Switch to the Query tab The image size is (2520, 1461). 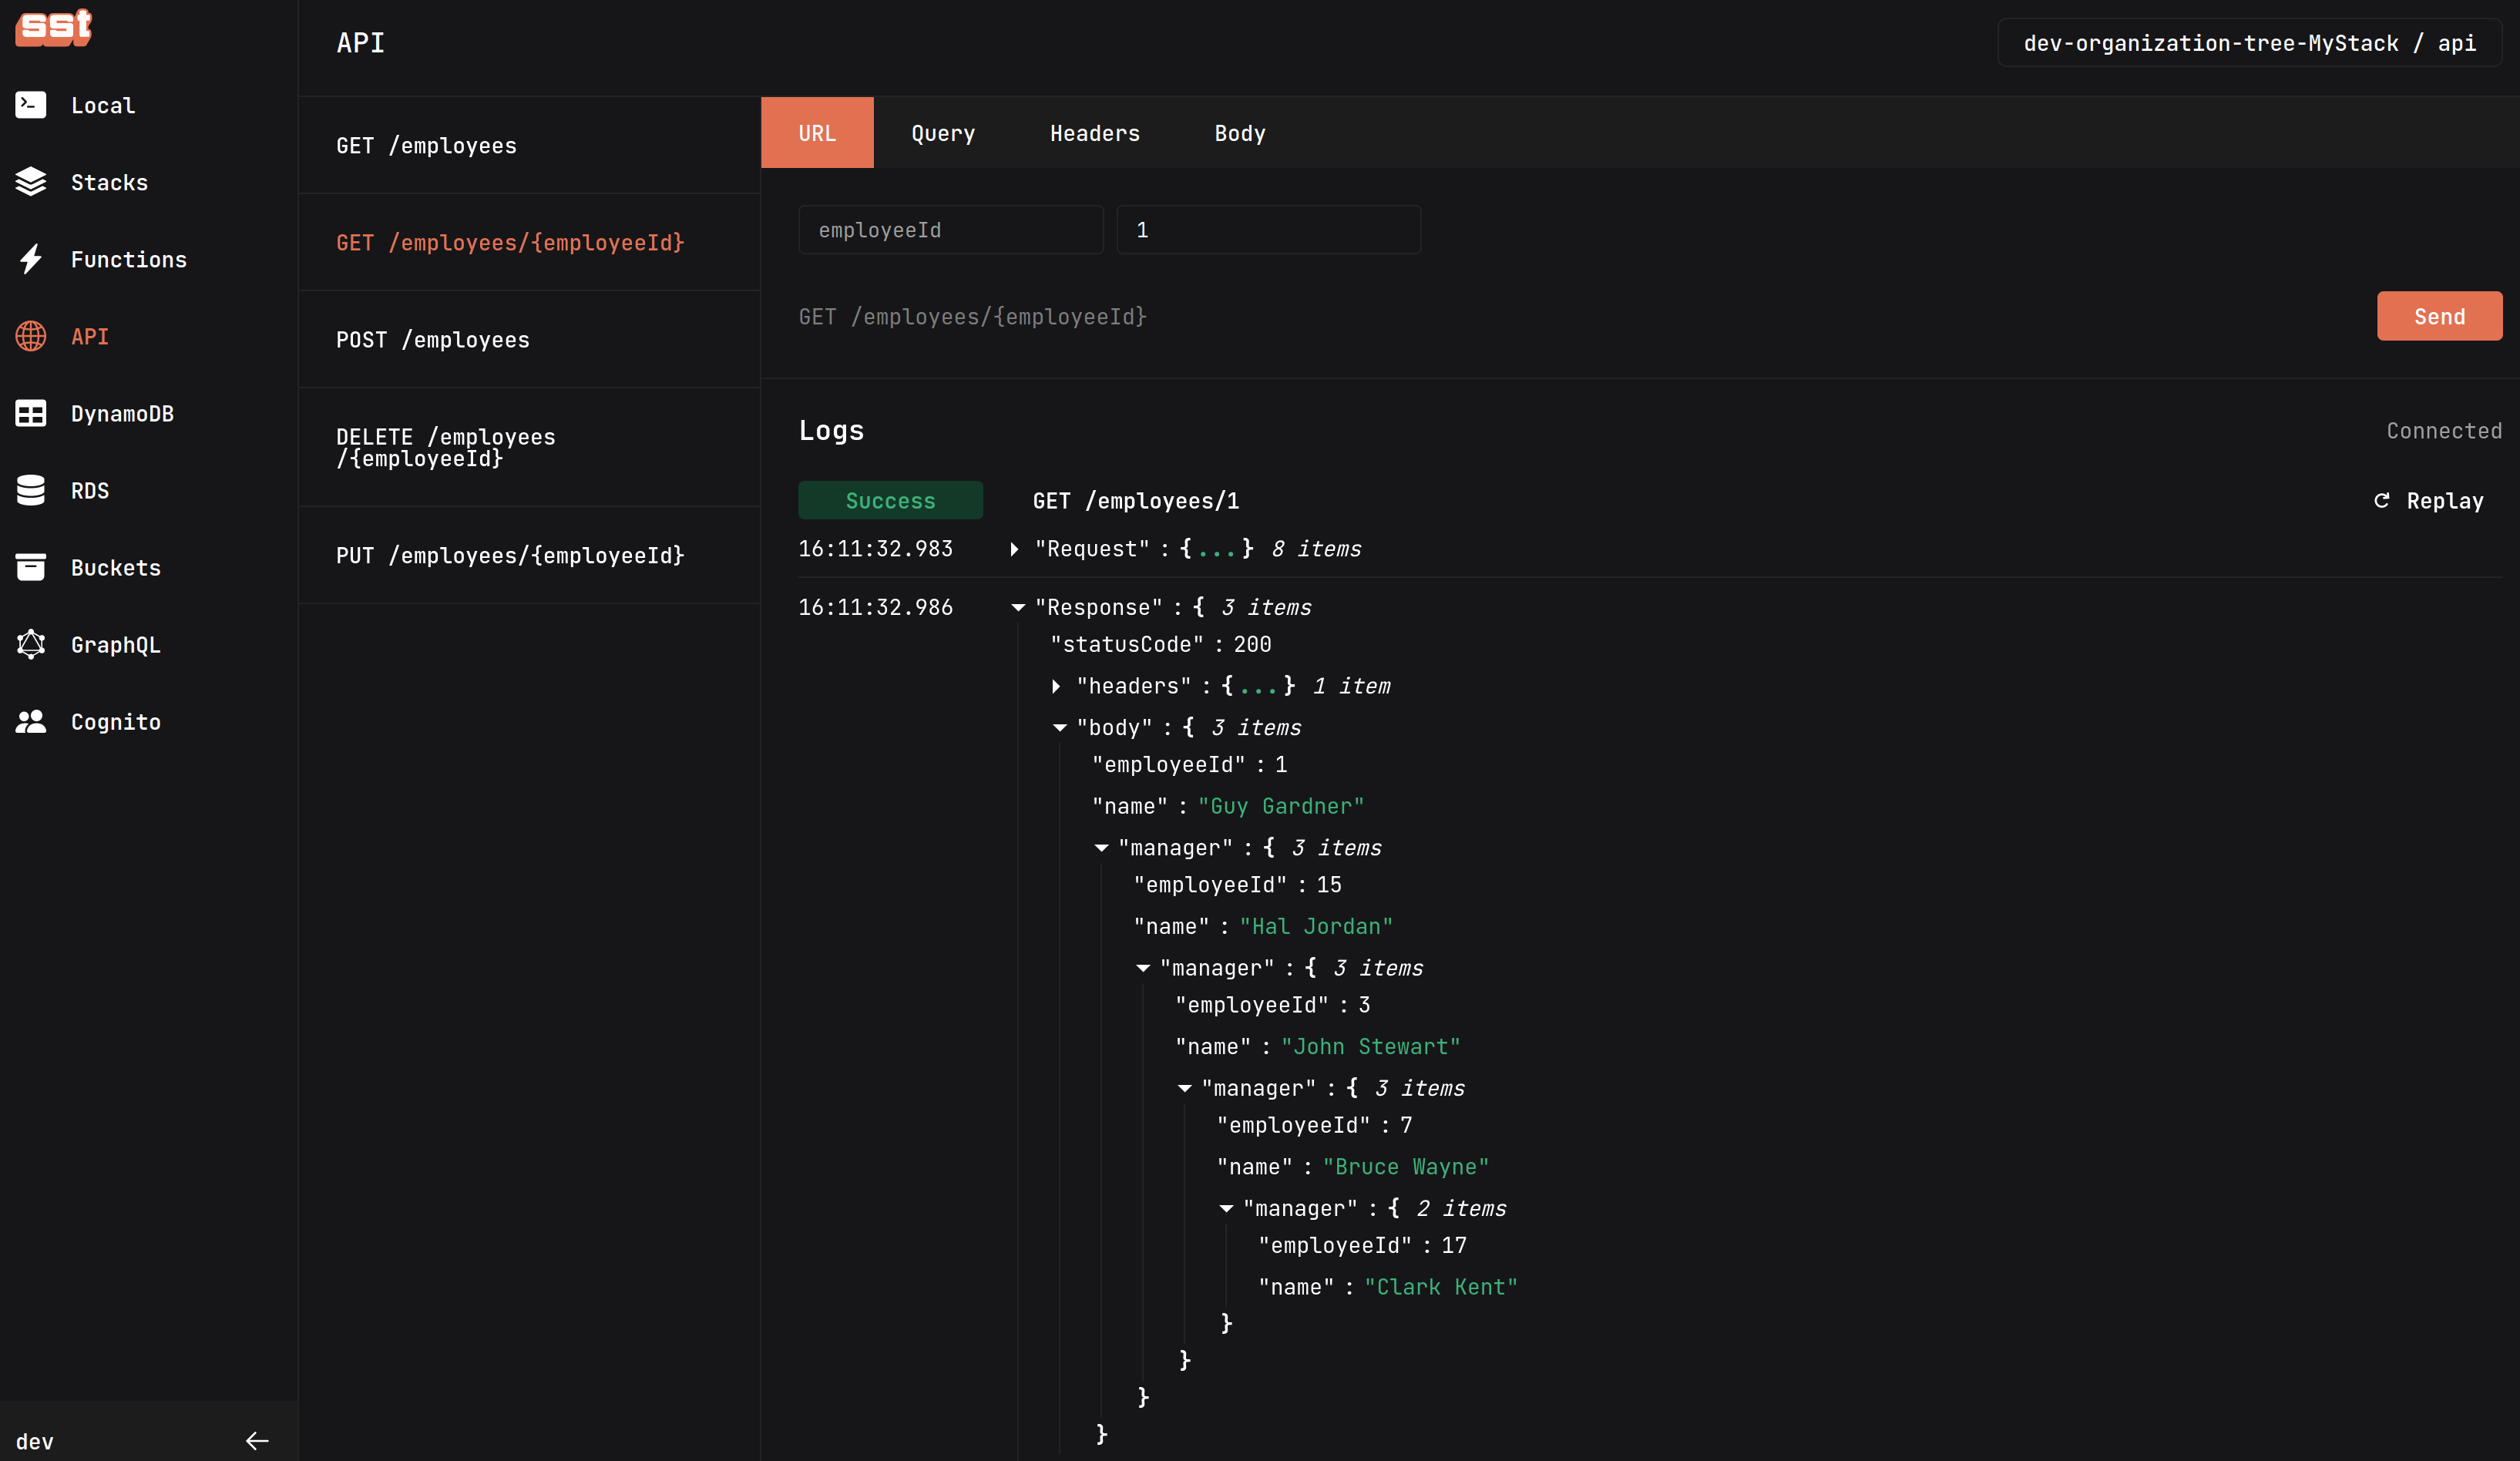pos(942,133)
